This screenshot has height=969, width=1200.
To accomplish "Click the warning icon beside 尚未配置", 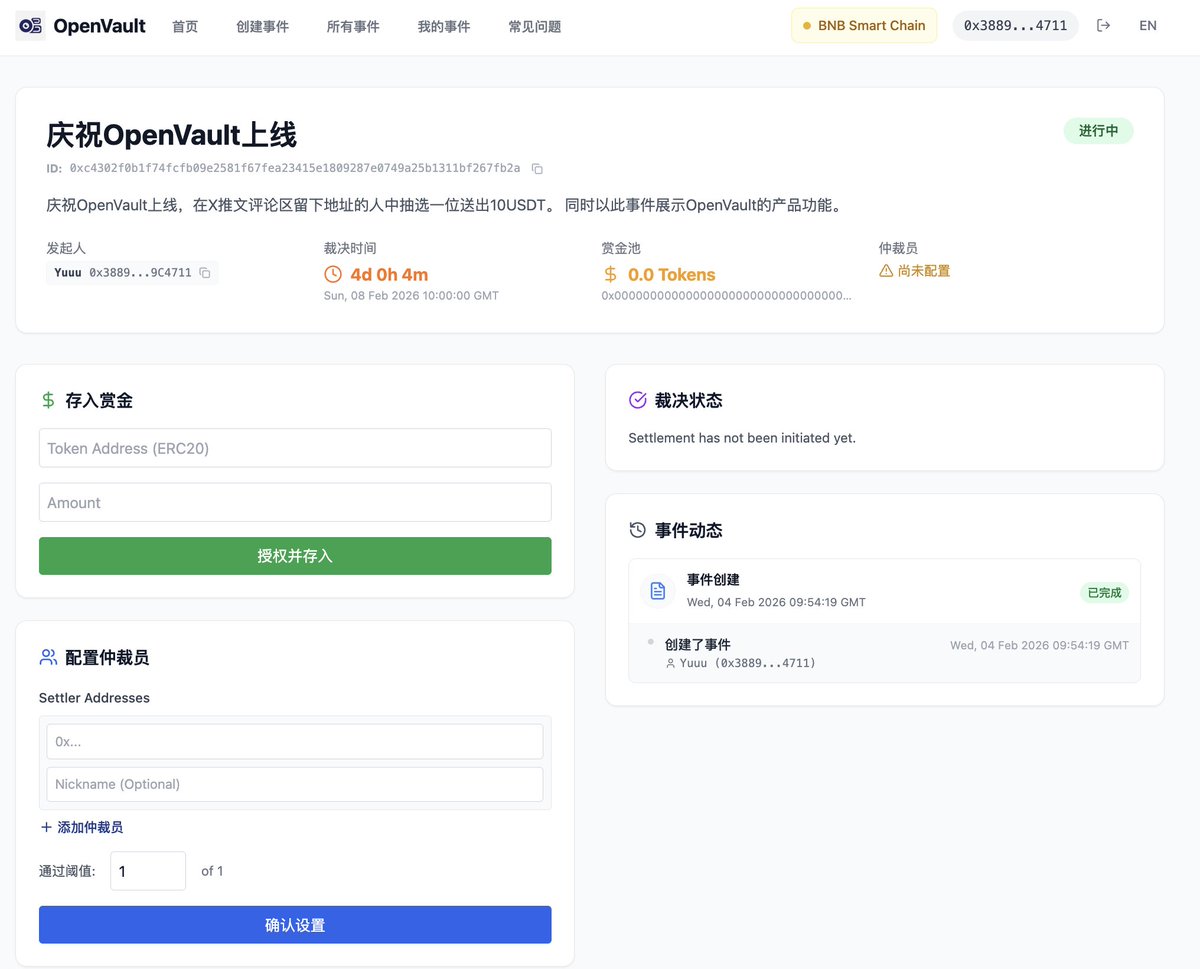I will (886, 271).
